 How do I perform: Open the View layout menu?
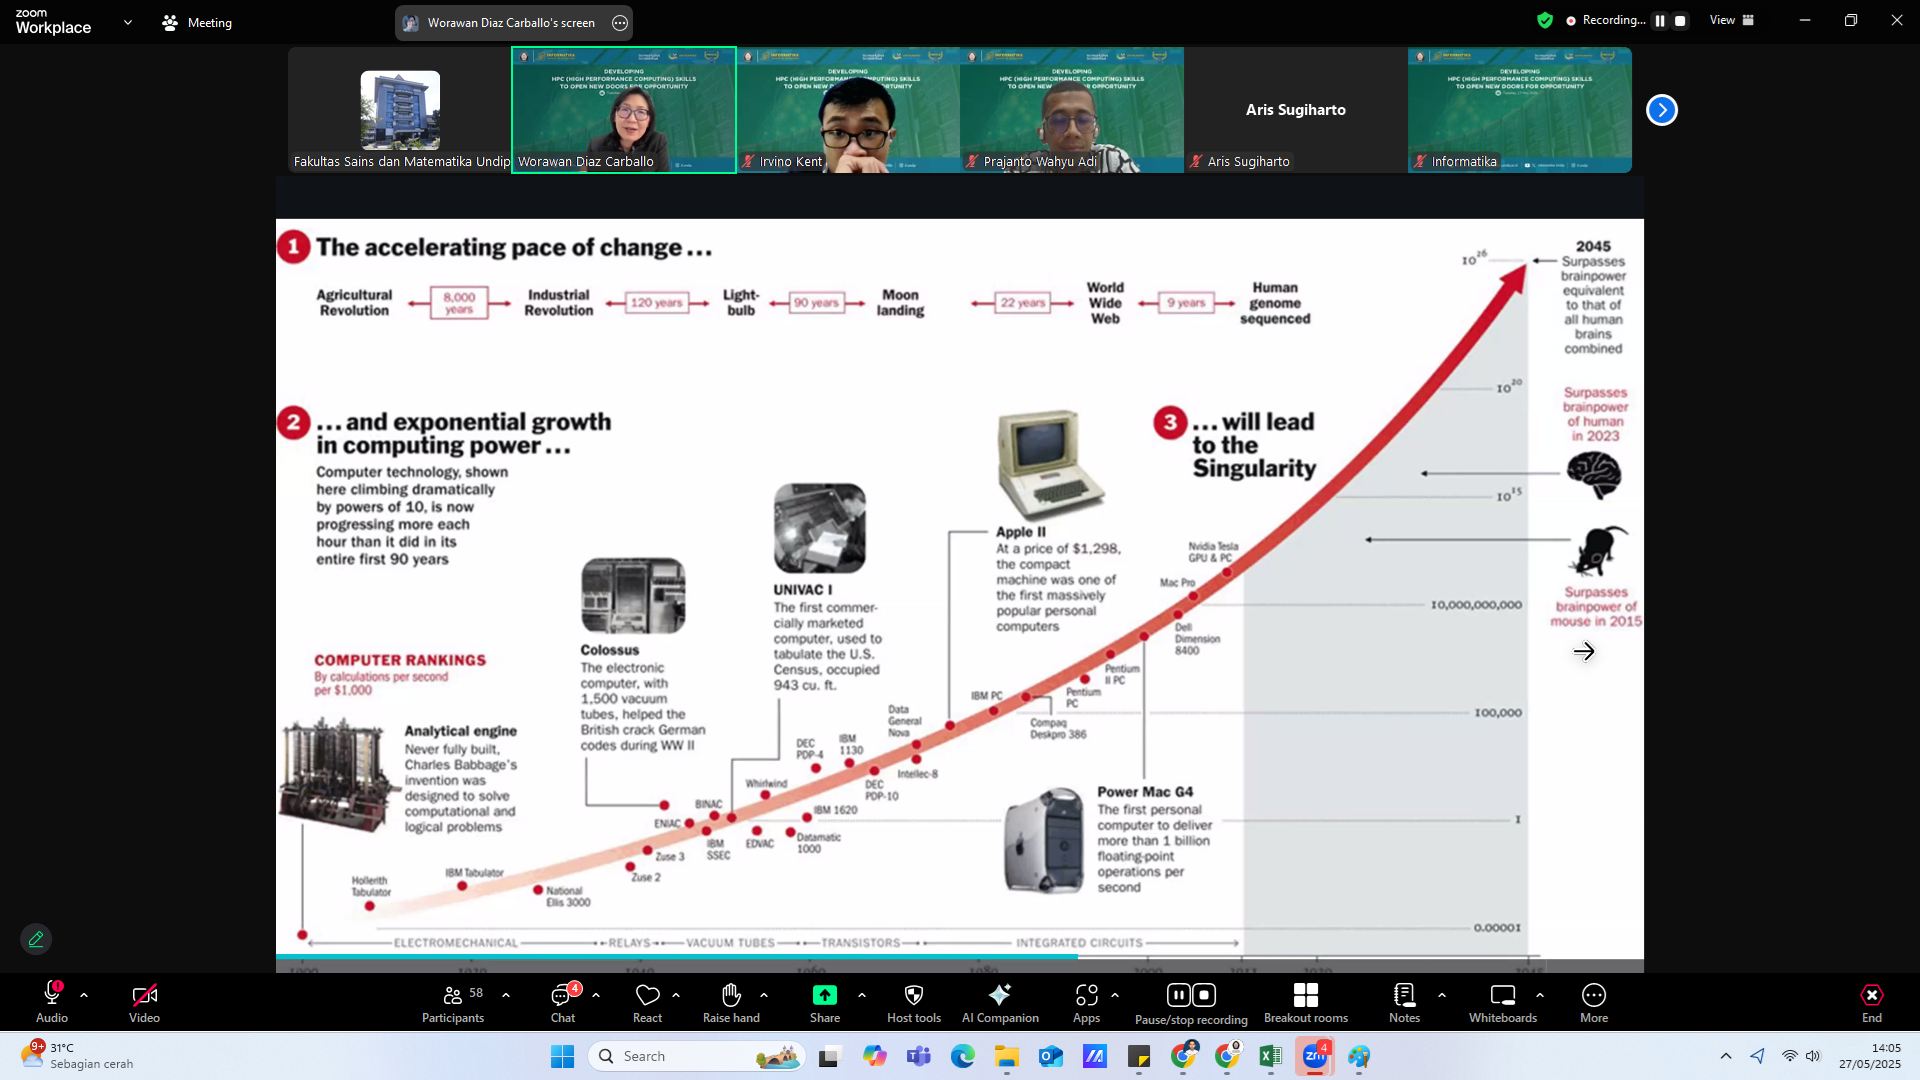tap(1731, 21)
